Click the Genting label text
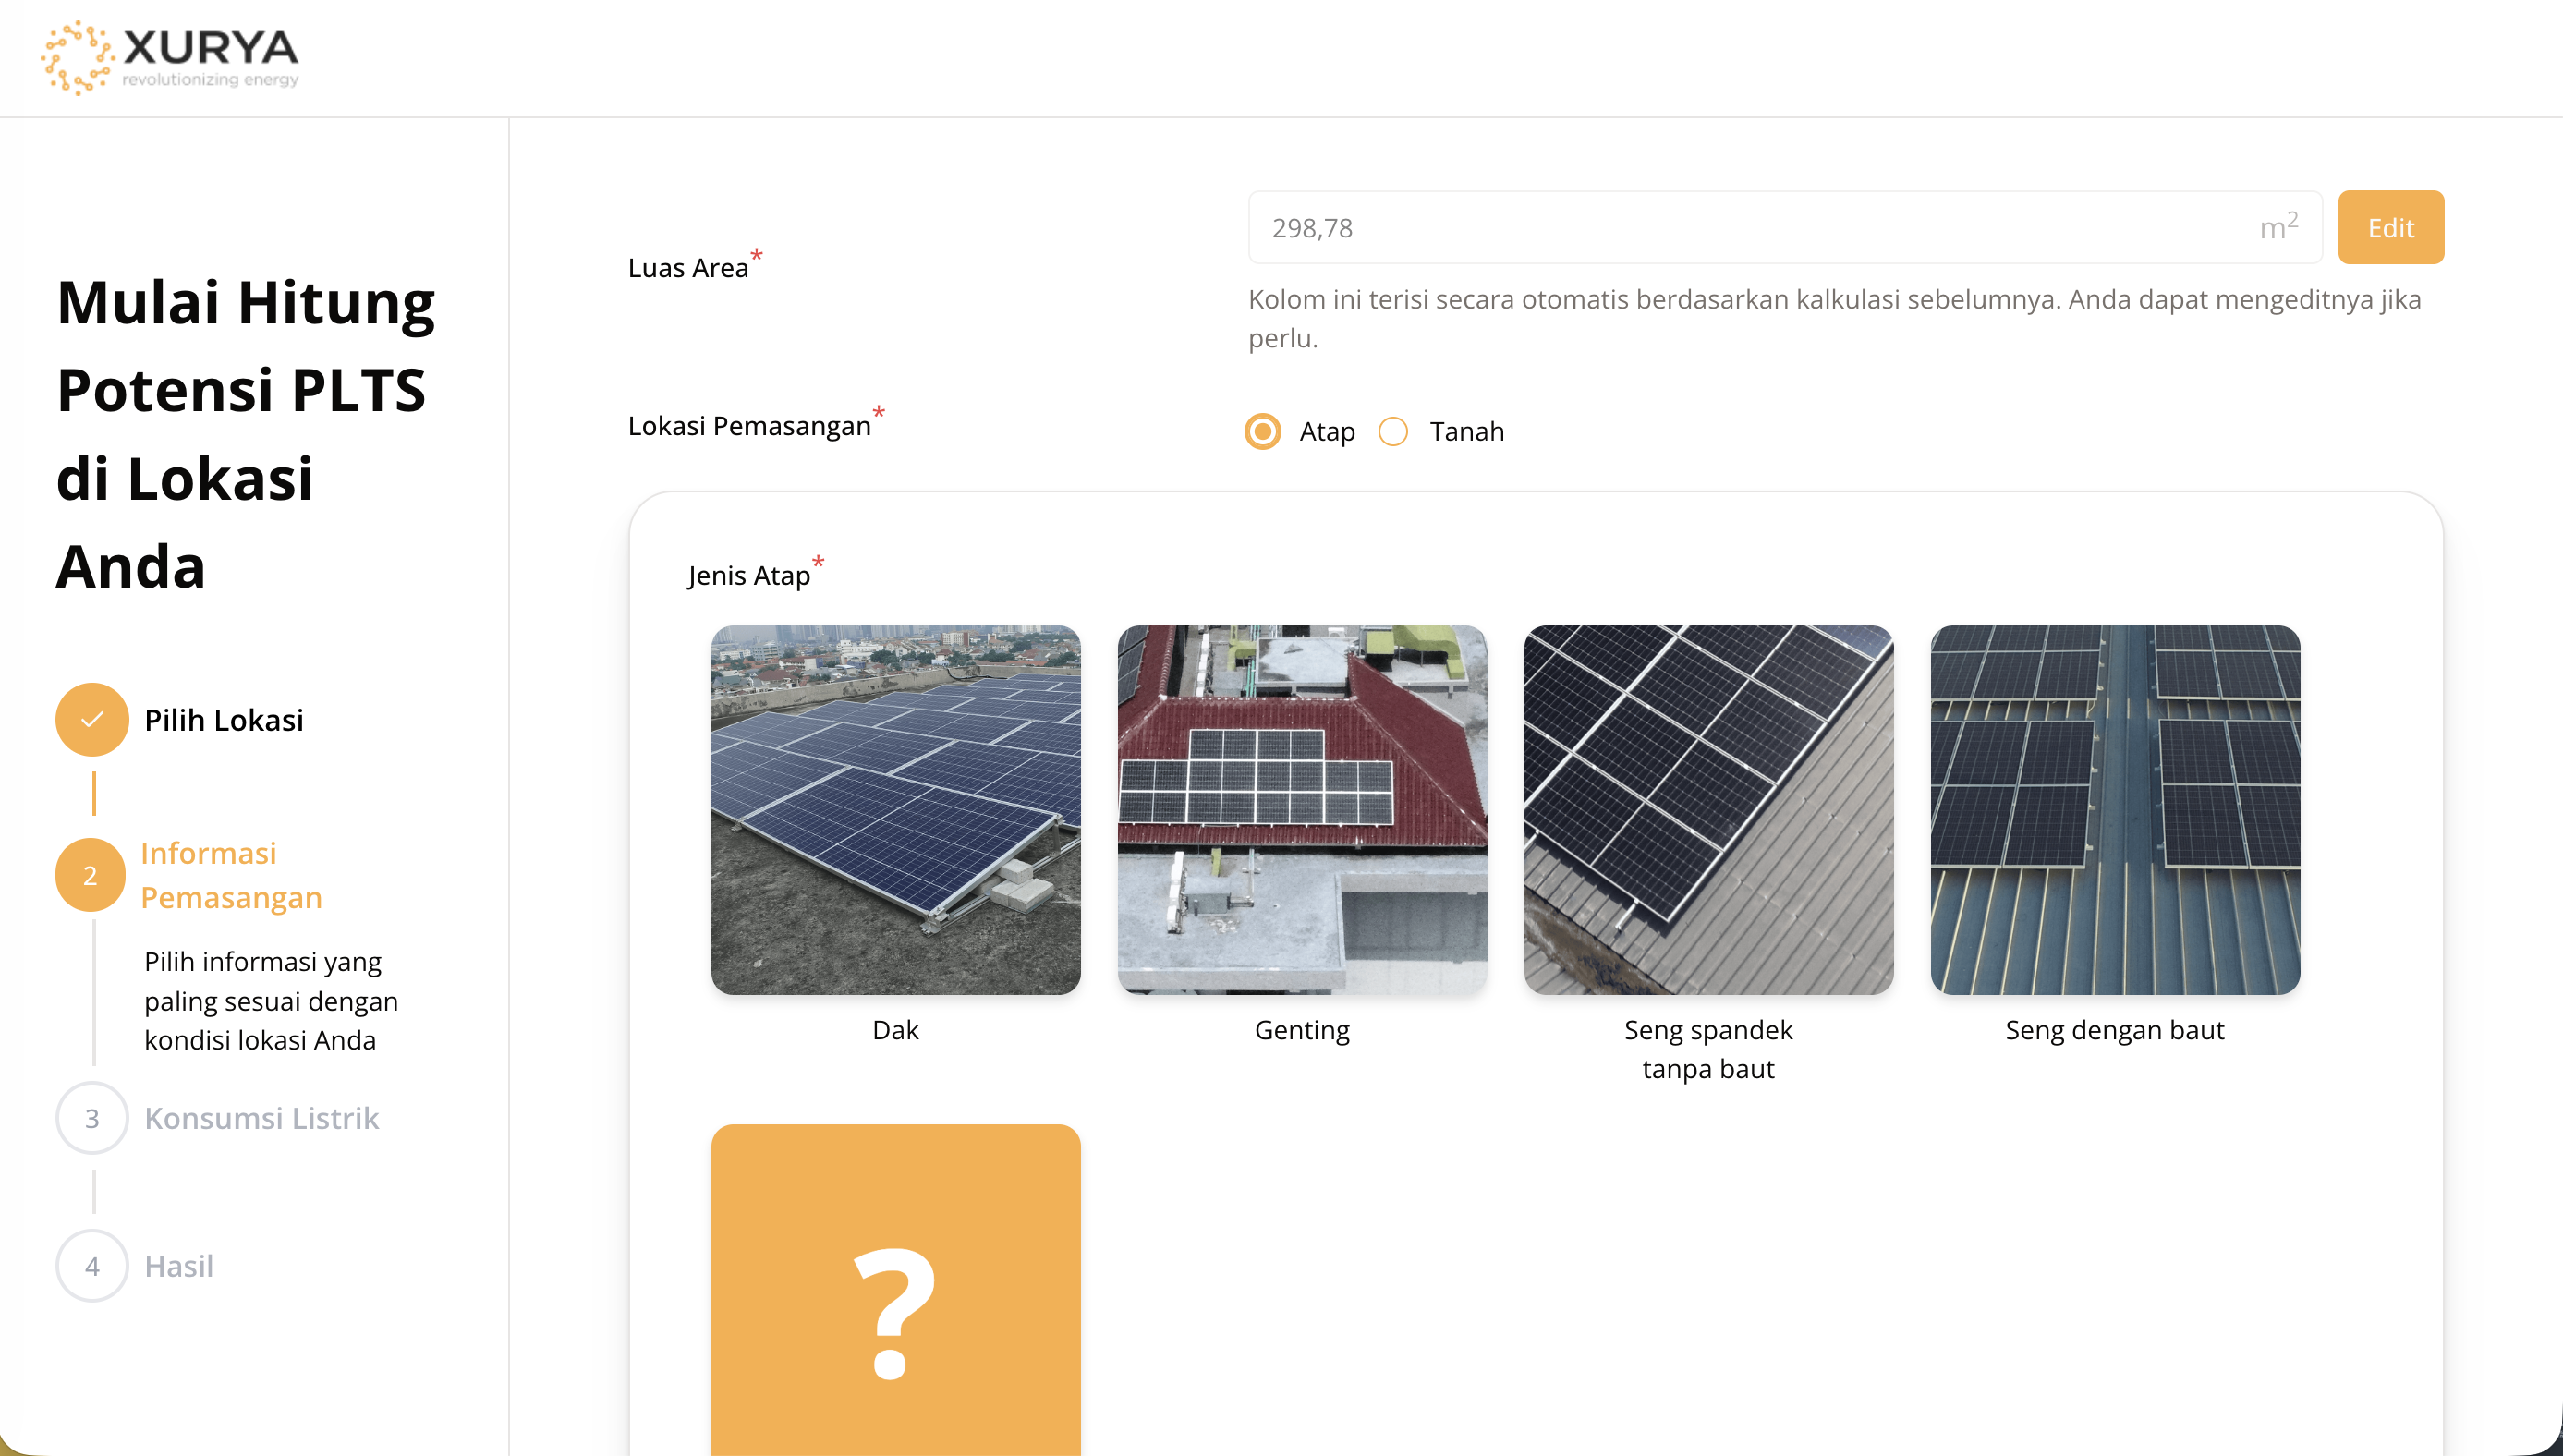2563x1456 pixels. [x=1301, y=1029]
